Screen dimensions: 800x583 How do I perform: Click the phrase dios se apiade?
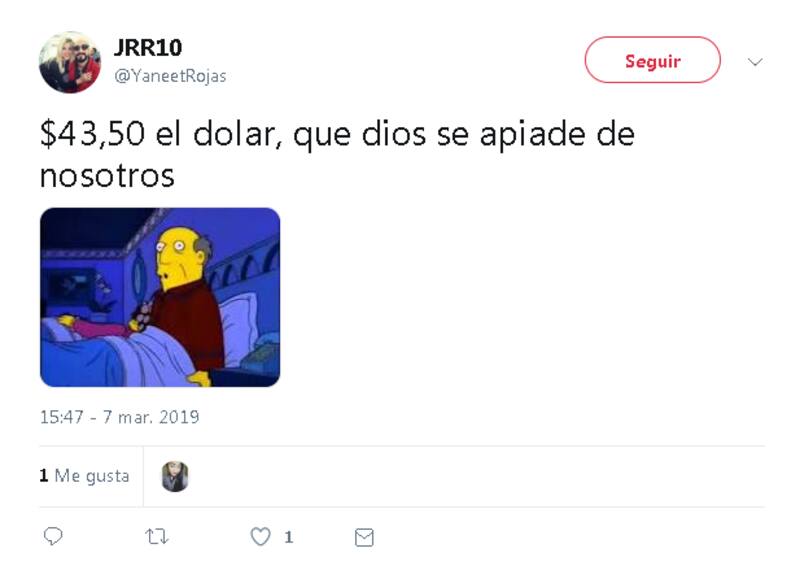tap(473, 134)
